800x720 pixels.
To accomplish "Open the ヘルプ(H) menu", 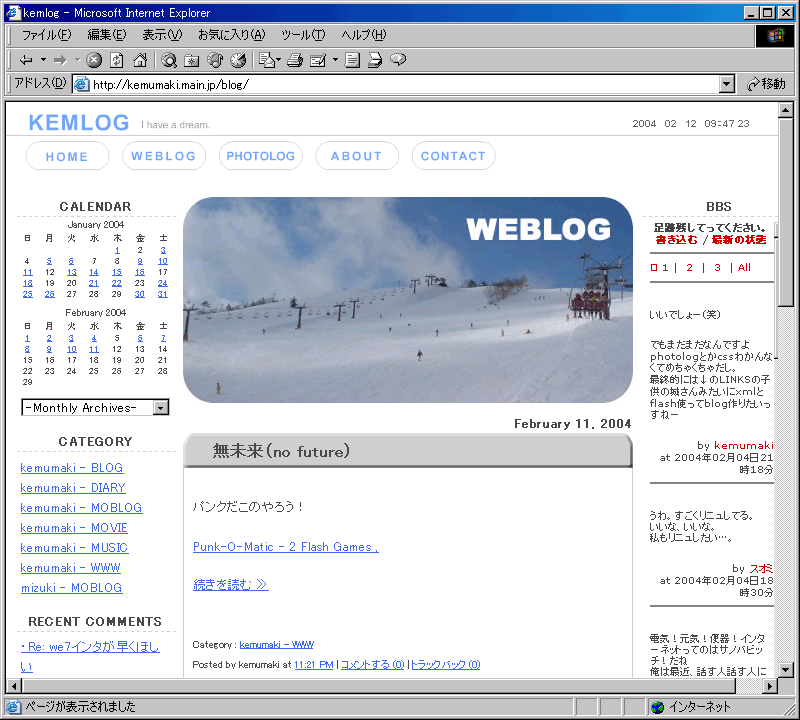I will click(364, 35).
